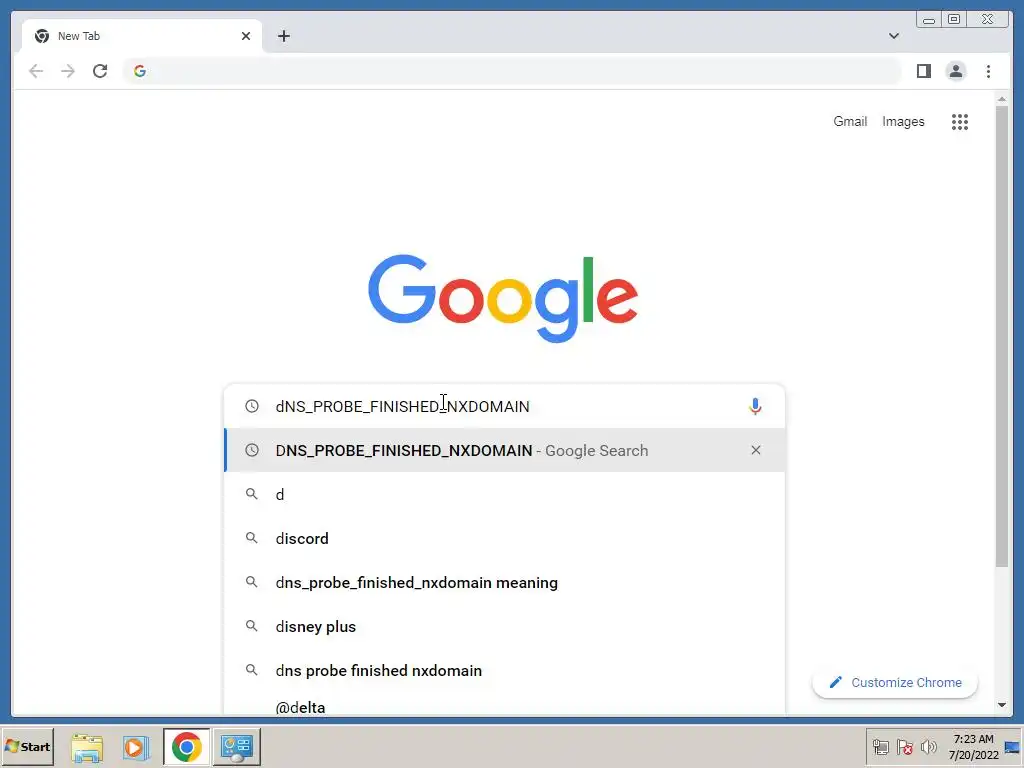Click the scrollbar up arrow
Image resolution: width=1024 pixels, height=768 pixels.
(1001, 99)
